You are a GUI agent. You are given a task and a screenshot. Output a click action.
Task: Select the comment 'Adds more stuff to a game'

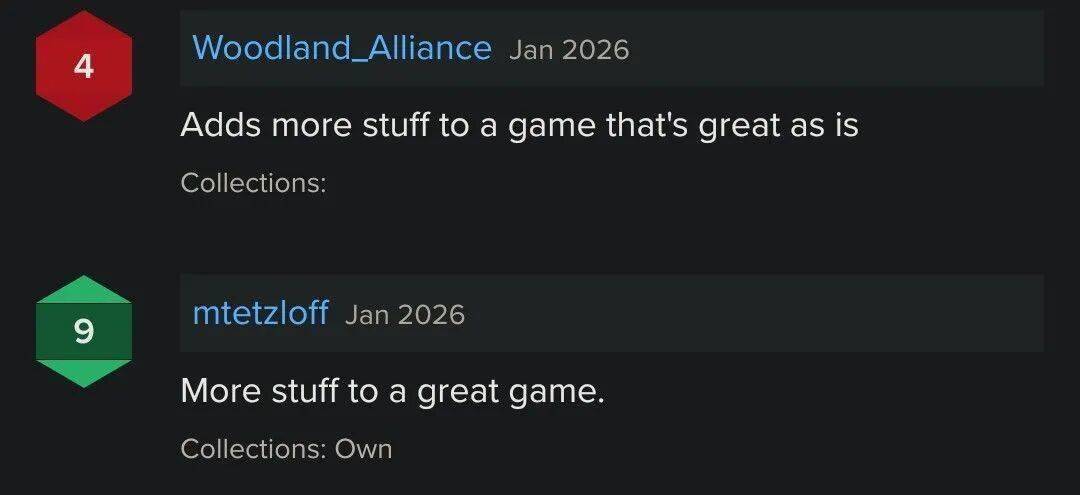(x=519, y=124)
